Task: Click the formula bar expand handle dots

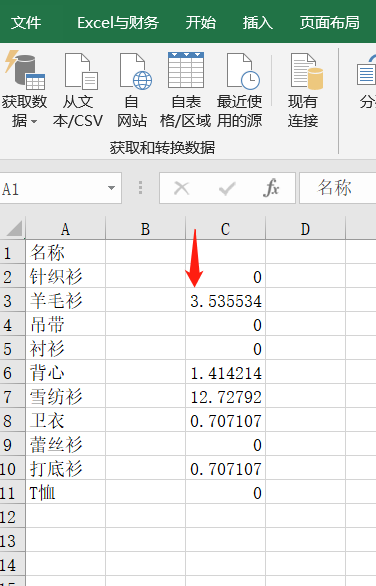Action: pos(141,188)
